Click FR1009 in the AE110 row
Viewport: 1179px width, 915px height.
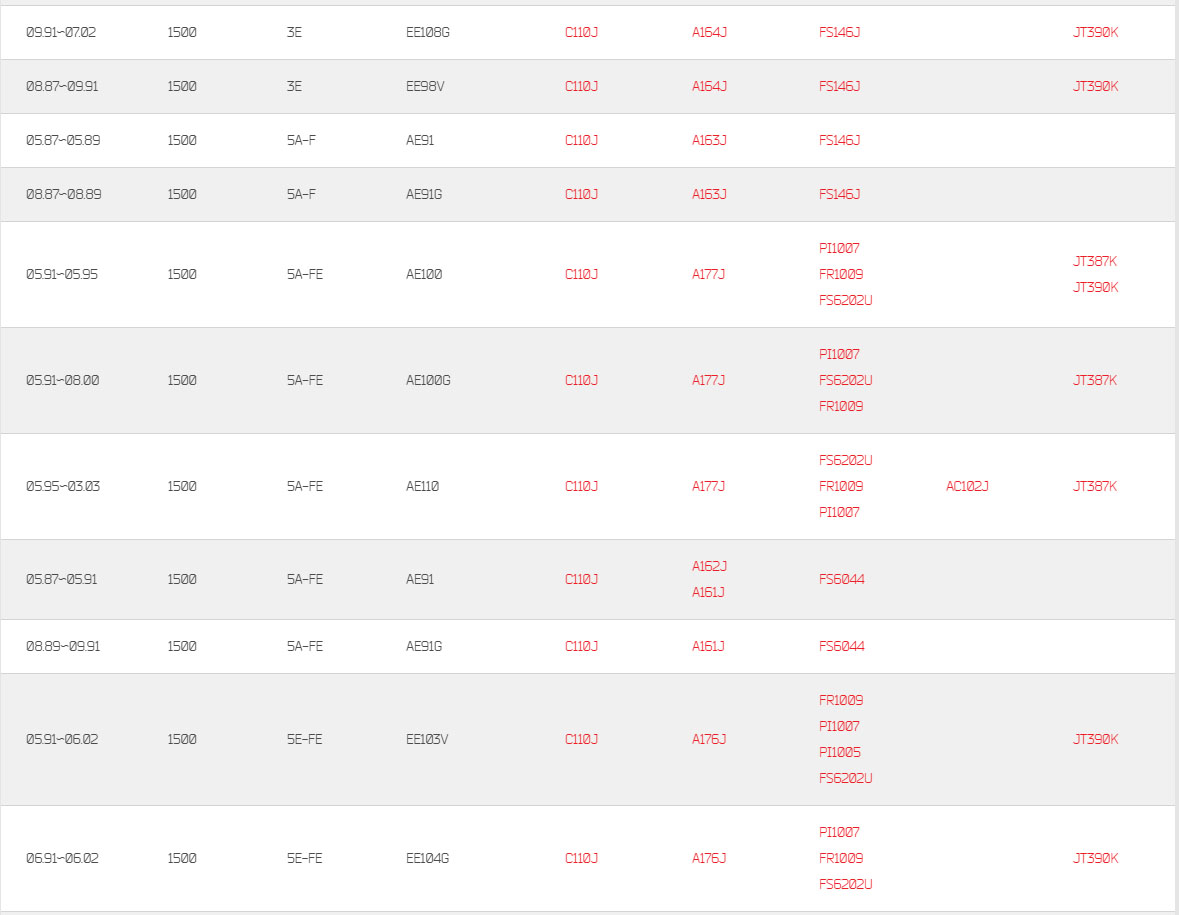[x=841, y=486]
